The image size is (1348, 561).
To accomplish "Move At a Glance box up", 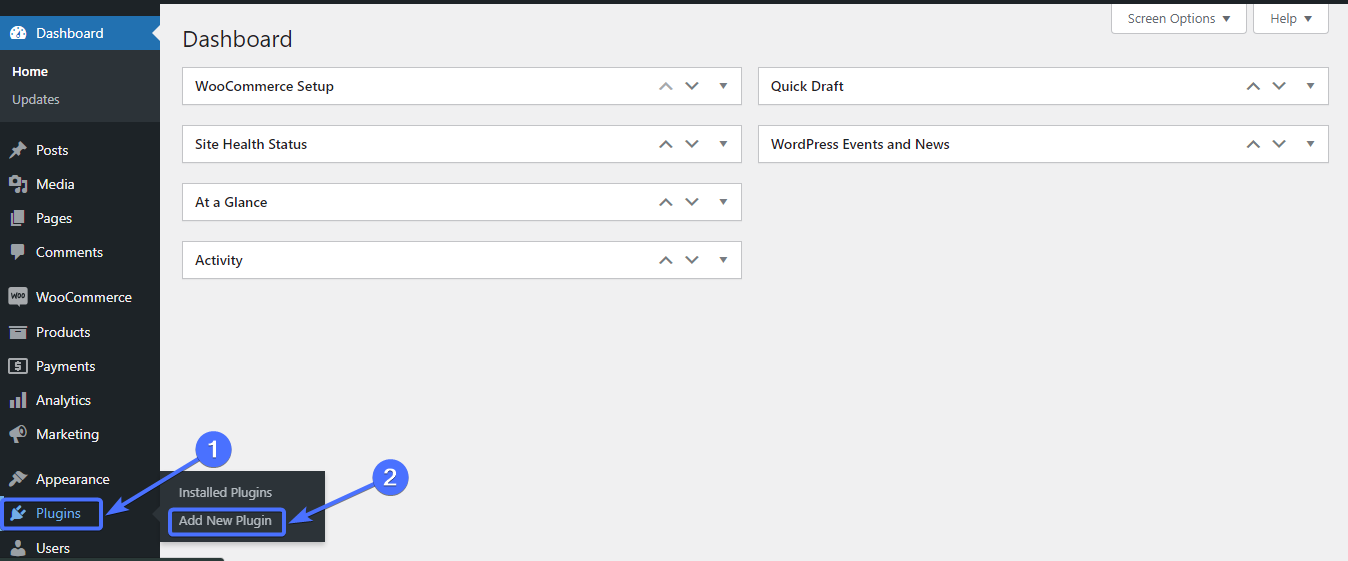I will 666,202.
